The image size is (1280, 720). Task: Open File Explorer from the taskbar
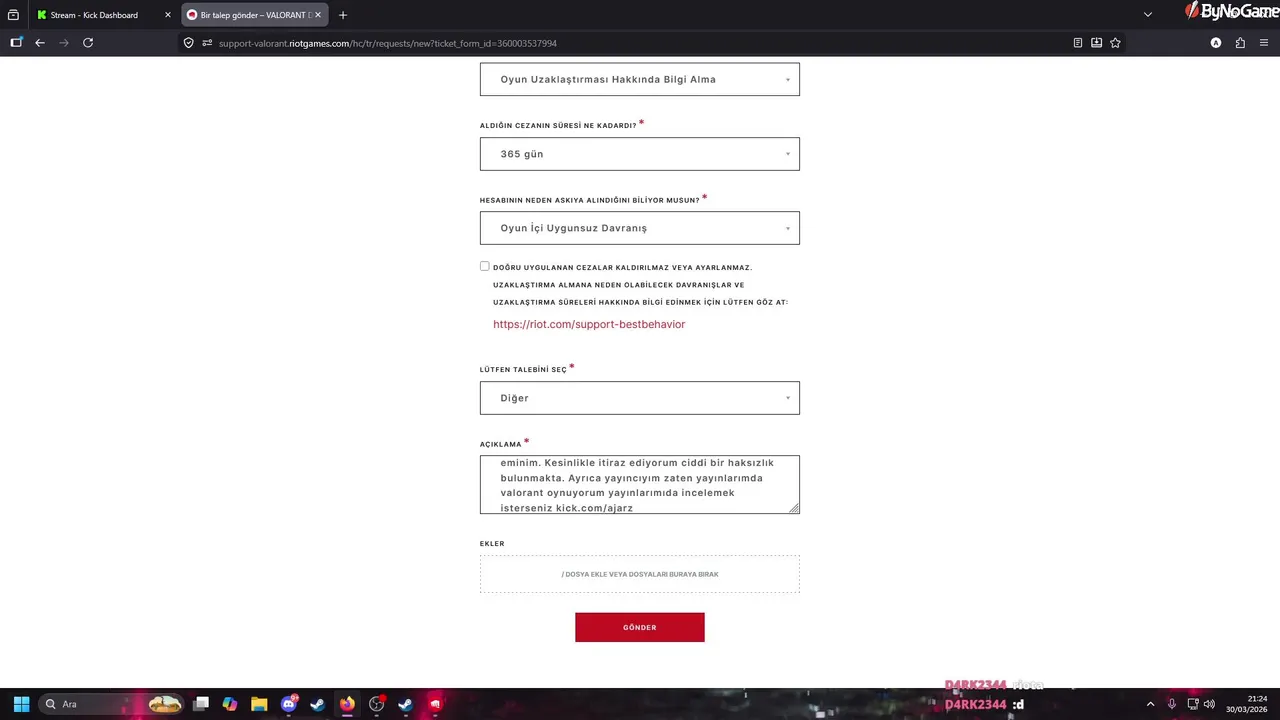click(259, 704)
